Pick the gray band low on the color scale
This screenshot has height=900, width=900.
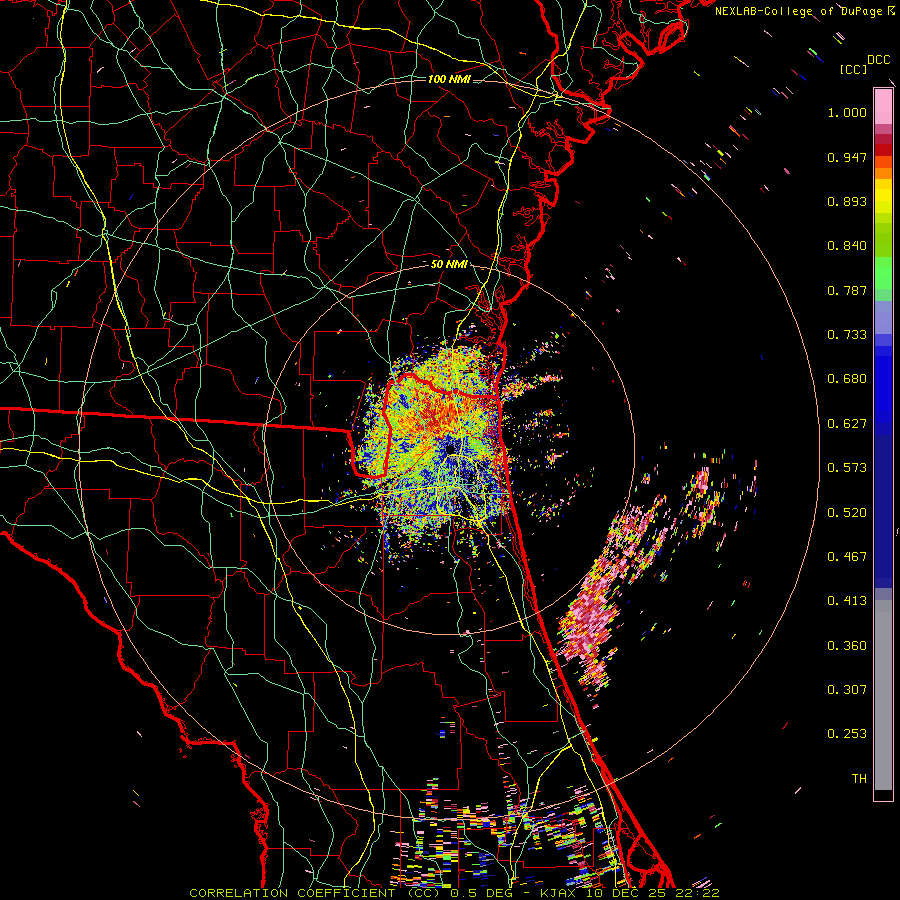883,695
